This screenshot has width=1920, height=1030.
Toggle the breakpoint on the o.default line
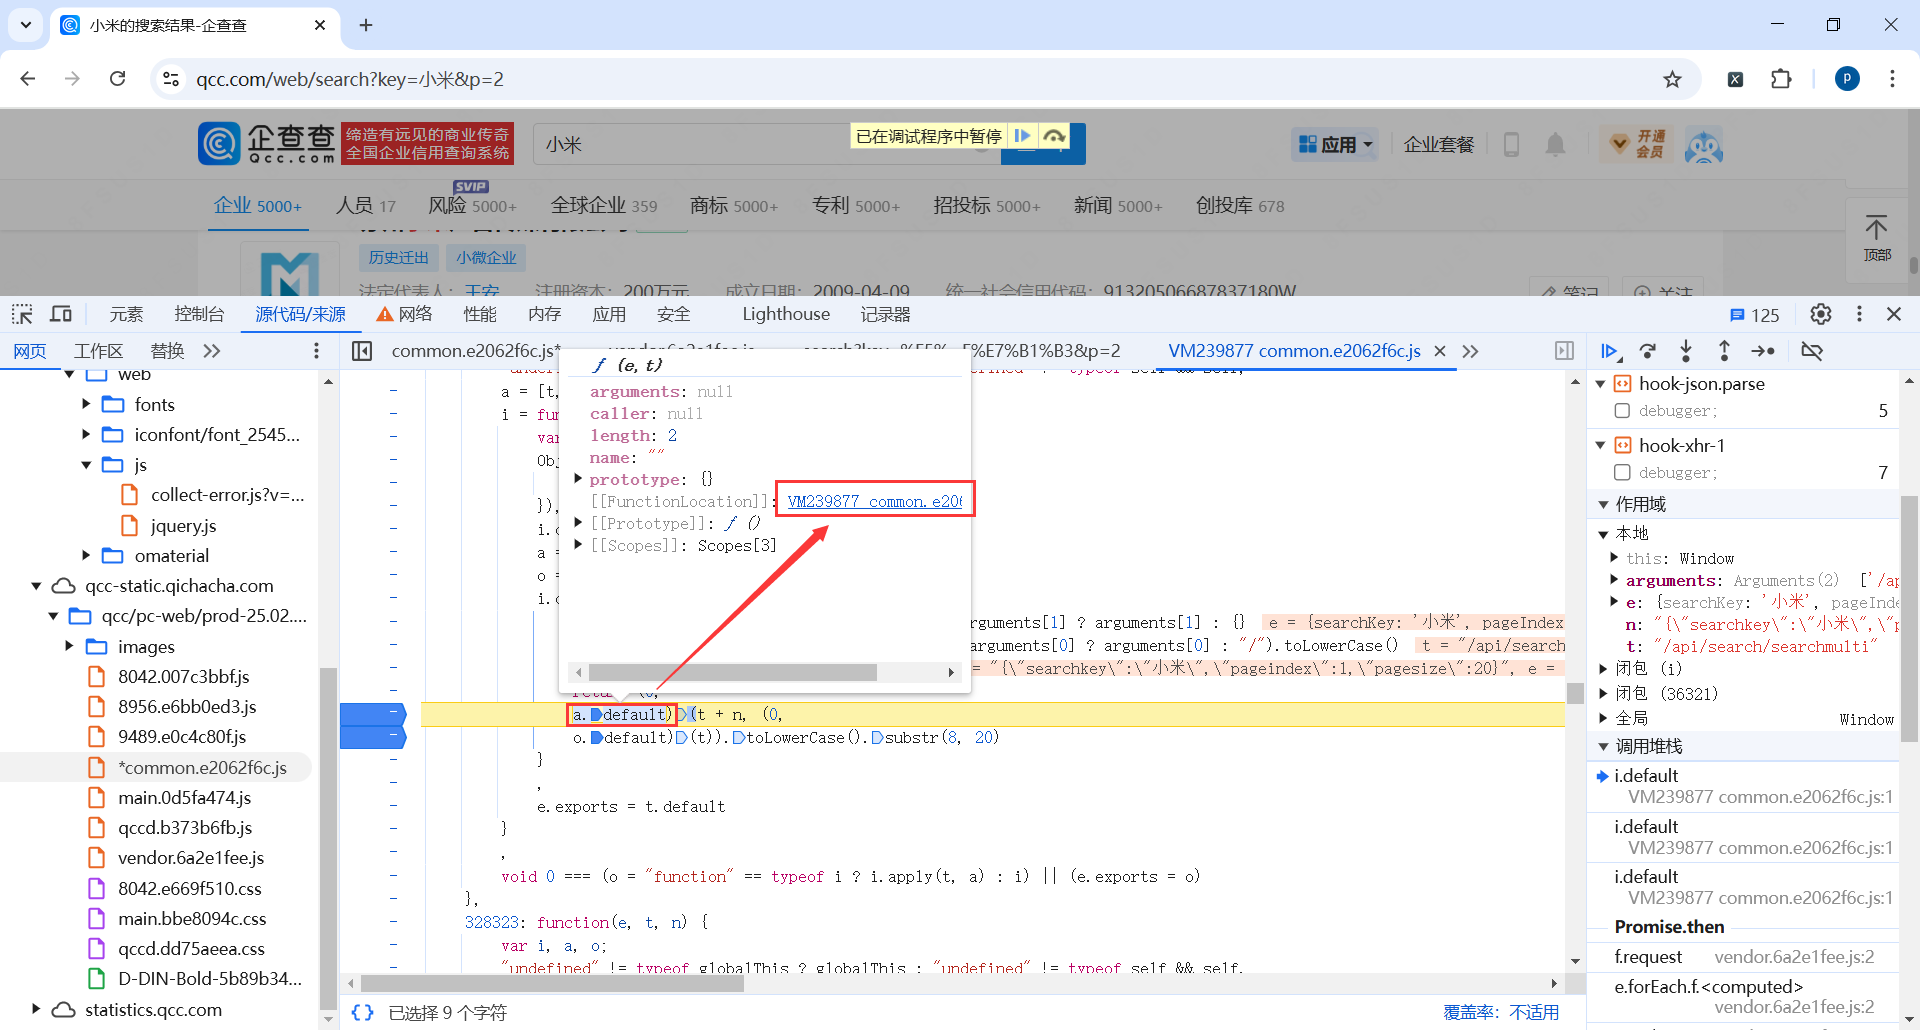(373, 737)
